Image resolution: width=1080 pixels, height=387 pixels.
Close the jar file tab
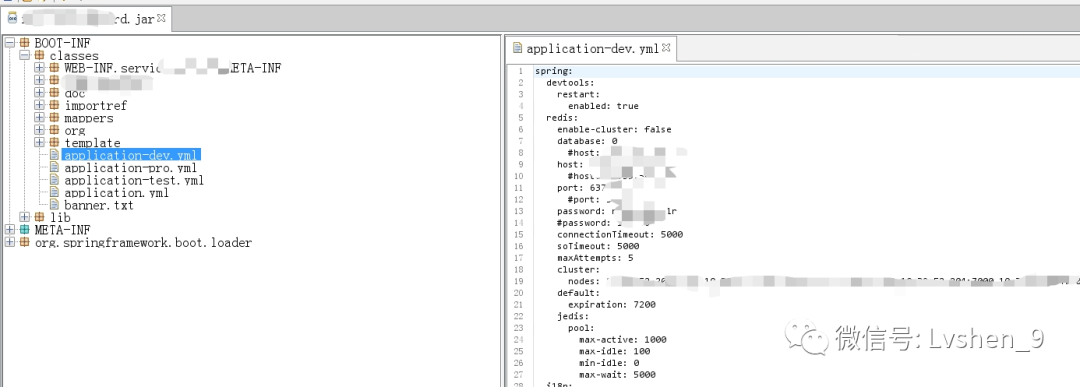point(161,18)
